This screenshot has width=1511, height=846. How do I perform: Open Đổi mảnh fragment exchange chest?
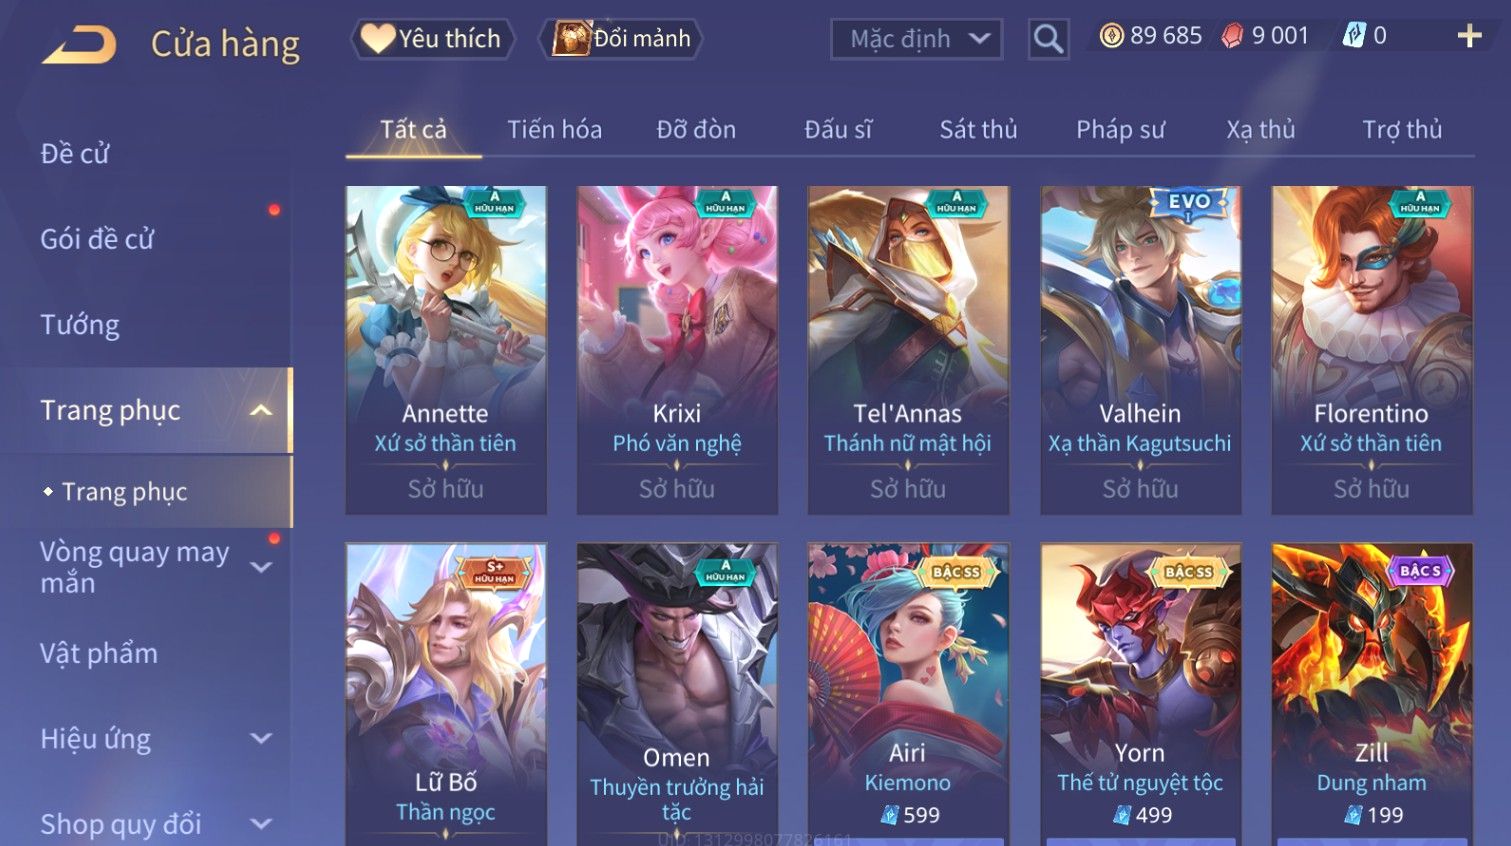coord(622,38)
